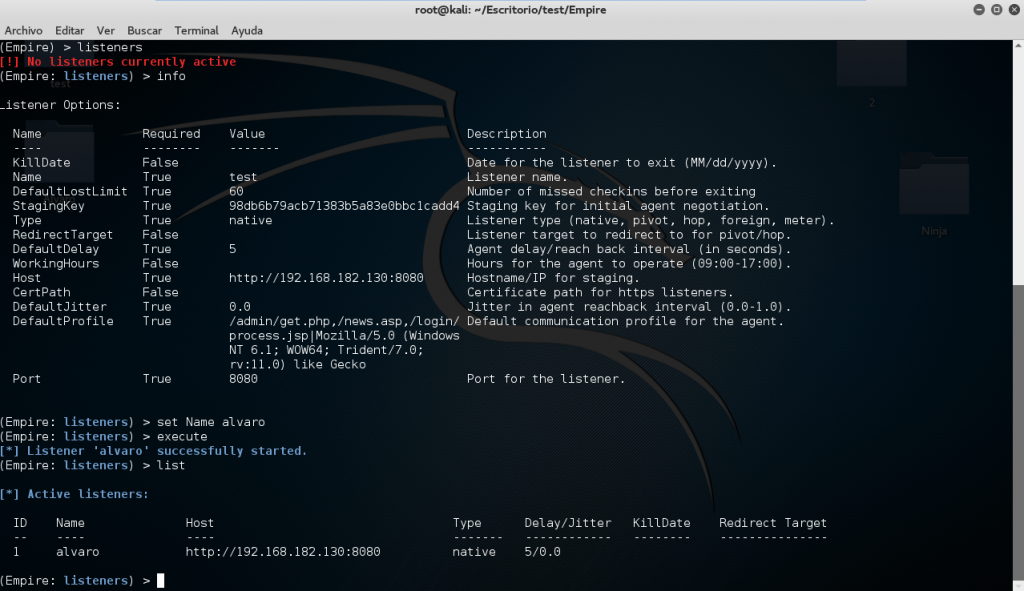
Task: Click the cursor at the bottom prompt
Action: (x=160, y=581)
